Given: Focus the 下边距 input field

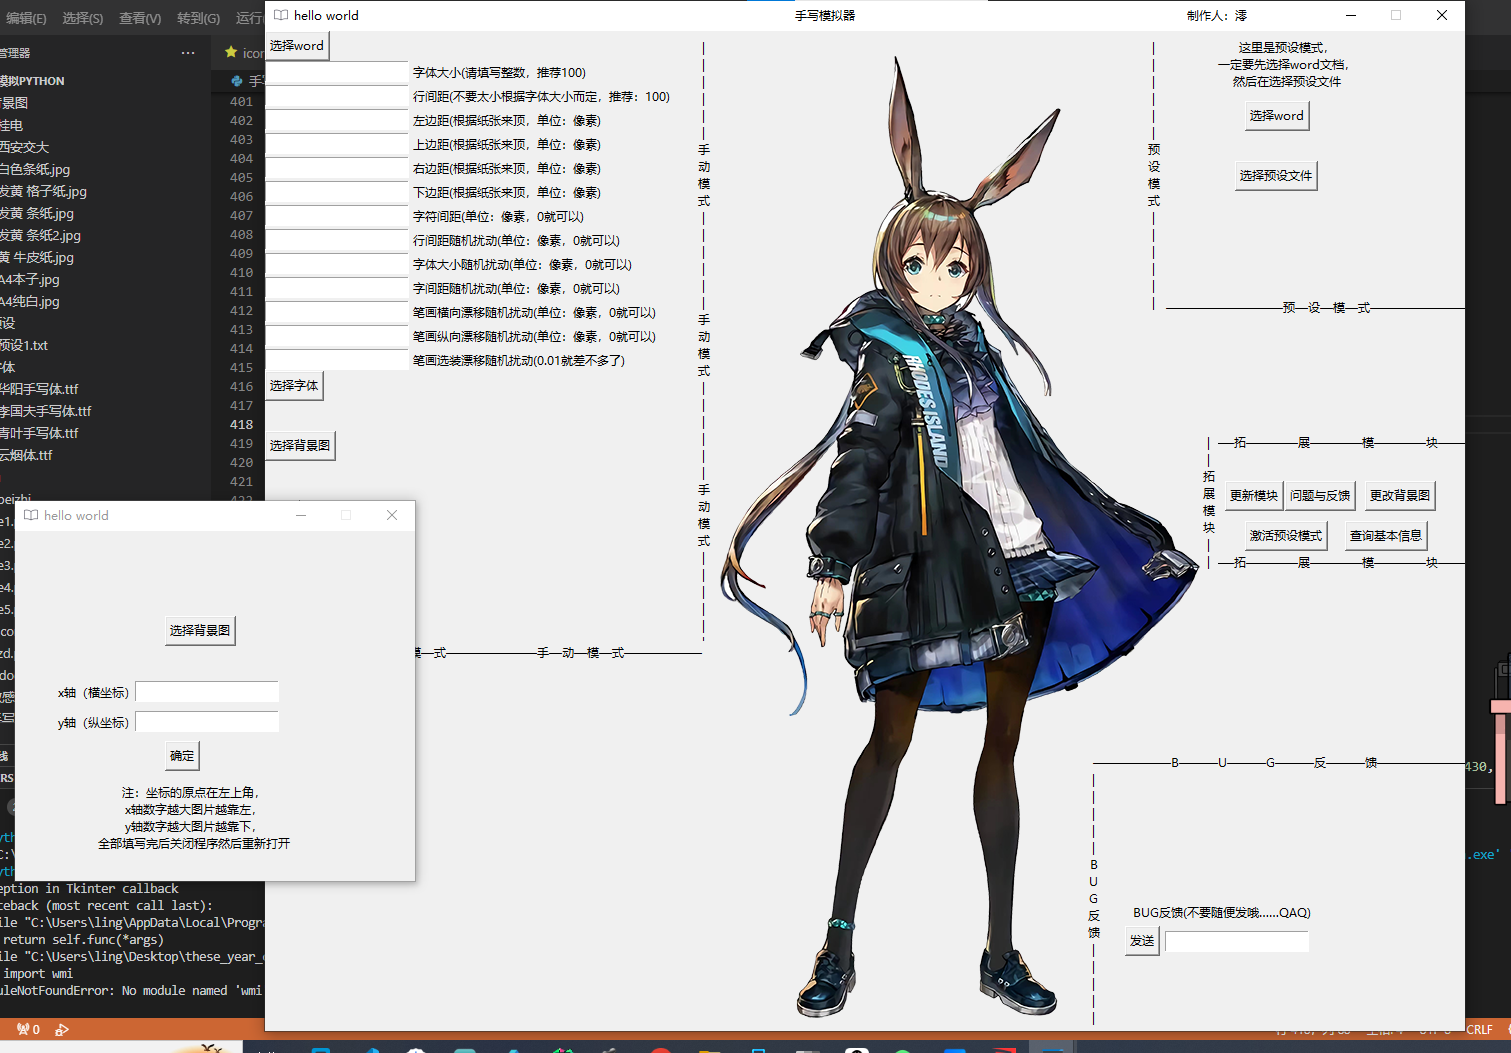Looking at the screenshot, I should [x=337, y=192].
